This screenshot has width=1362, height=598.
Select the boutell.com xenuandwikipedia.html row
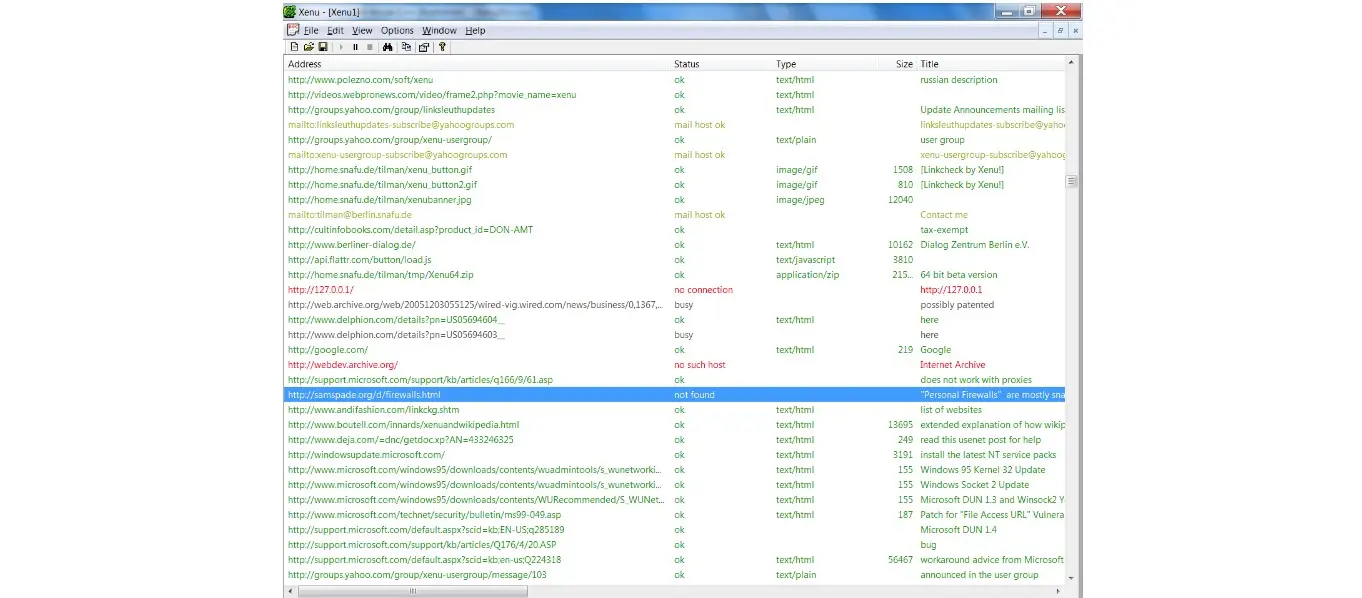674,425
